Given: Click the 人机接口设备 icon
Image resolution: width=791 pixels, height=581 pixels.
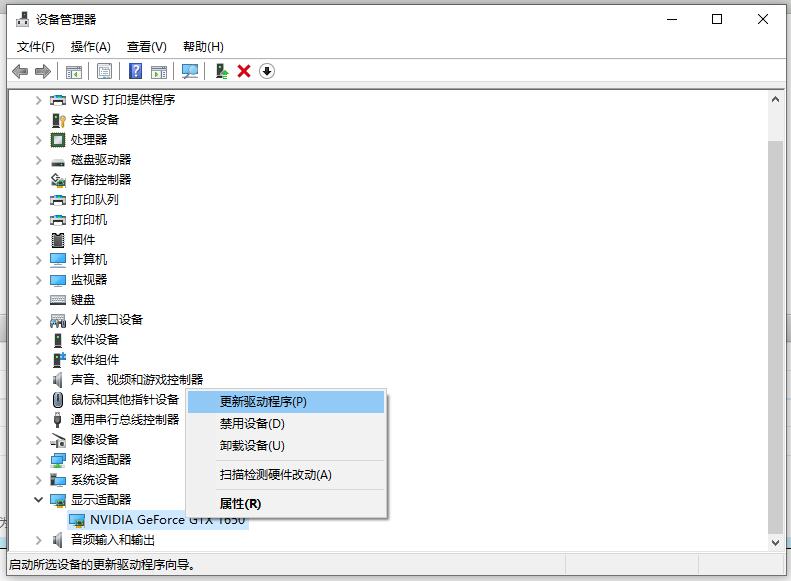Looking at the screenshot, I should coord(58,320).
